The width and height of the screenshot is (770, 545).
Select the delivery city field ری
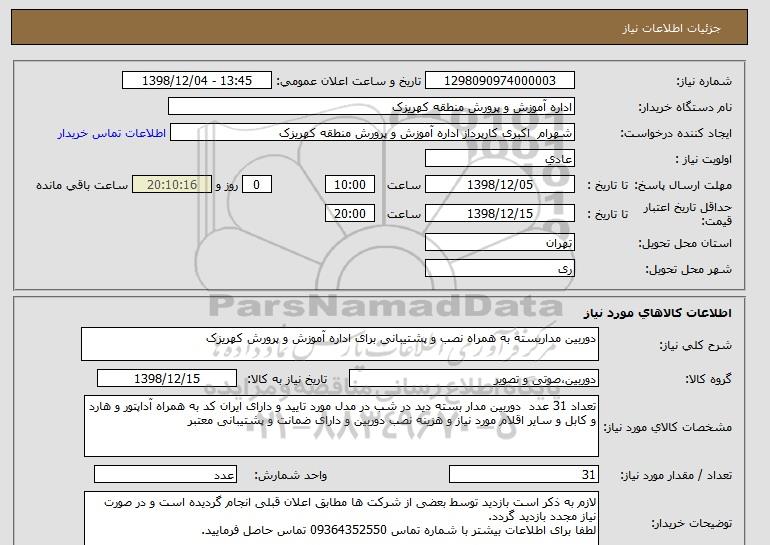(x=499, y=269)
